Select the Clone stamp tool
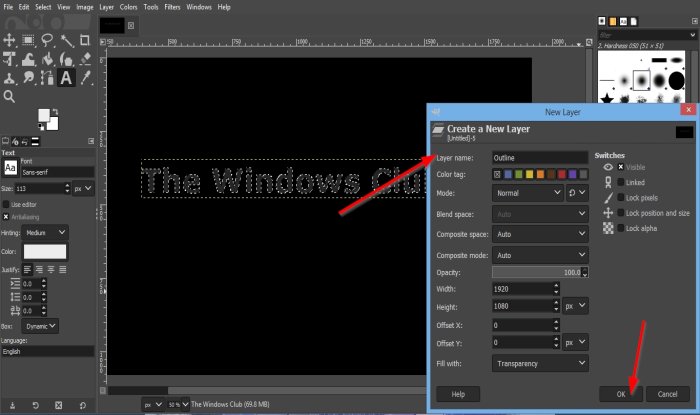The height and width of the screenshot is (415, 700). 9,79
